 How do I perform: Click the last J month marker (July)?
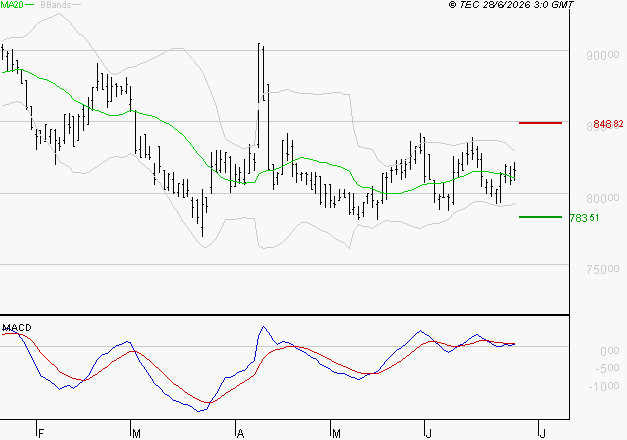click(x=542, y=434)
